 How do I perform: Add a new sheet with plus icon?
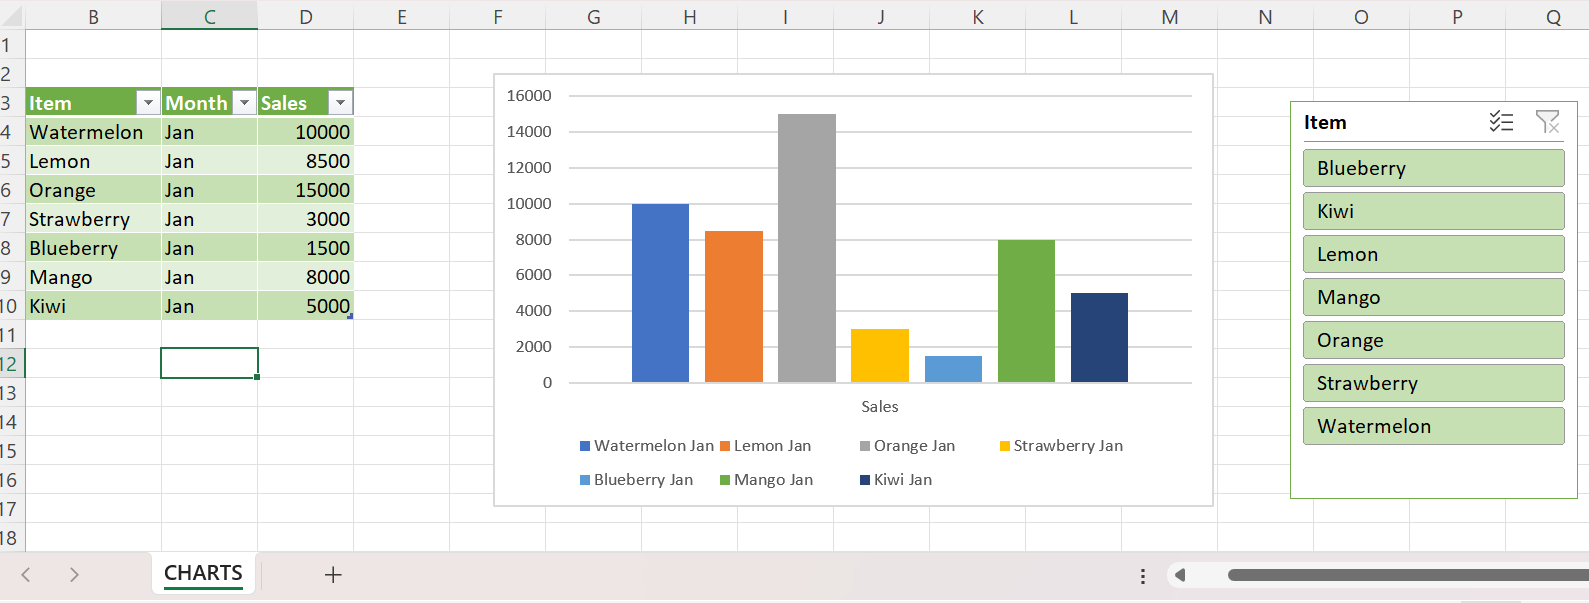pos(333,575)
